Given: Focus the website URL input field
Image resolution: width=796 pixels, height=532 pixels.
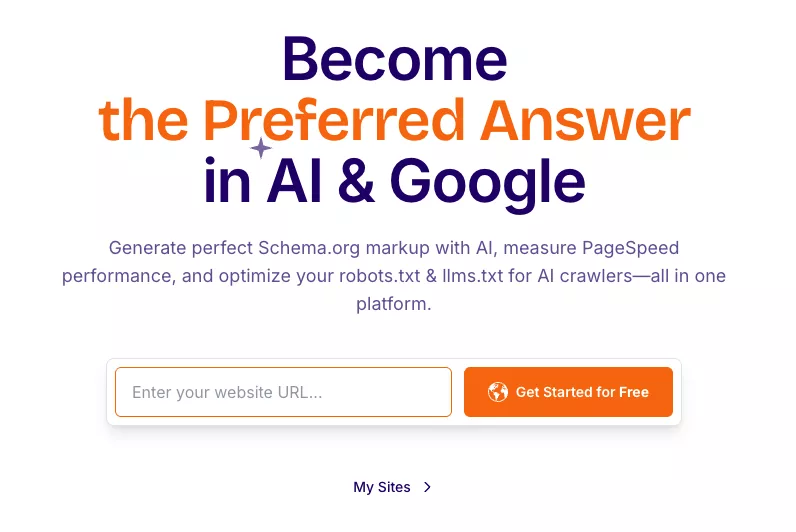Looking at the screenshot, I should [x=283, y=392].
